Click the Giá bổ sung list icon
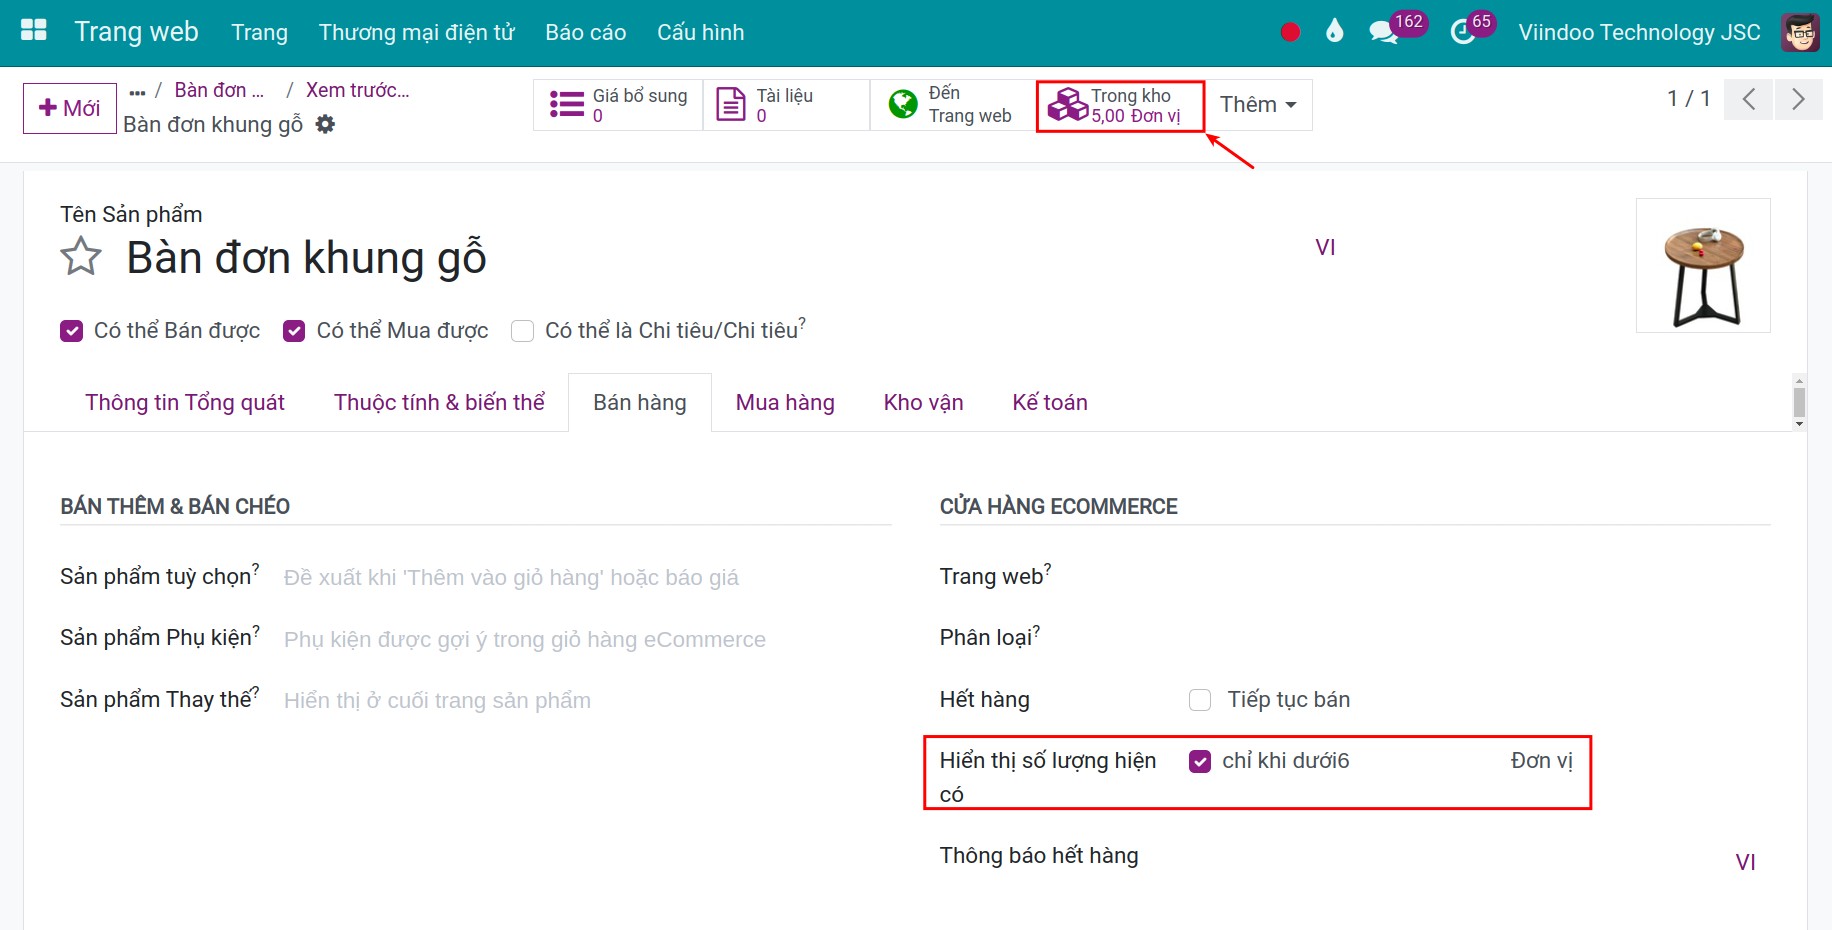The image size is (1832, 930). point(567,104)
